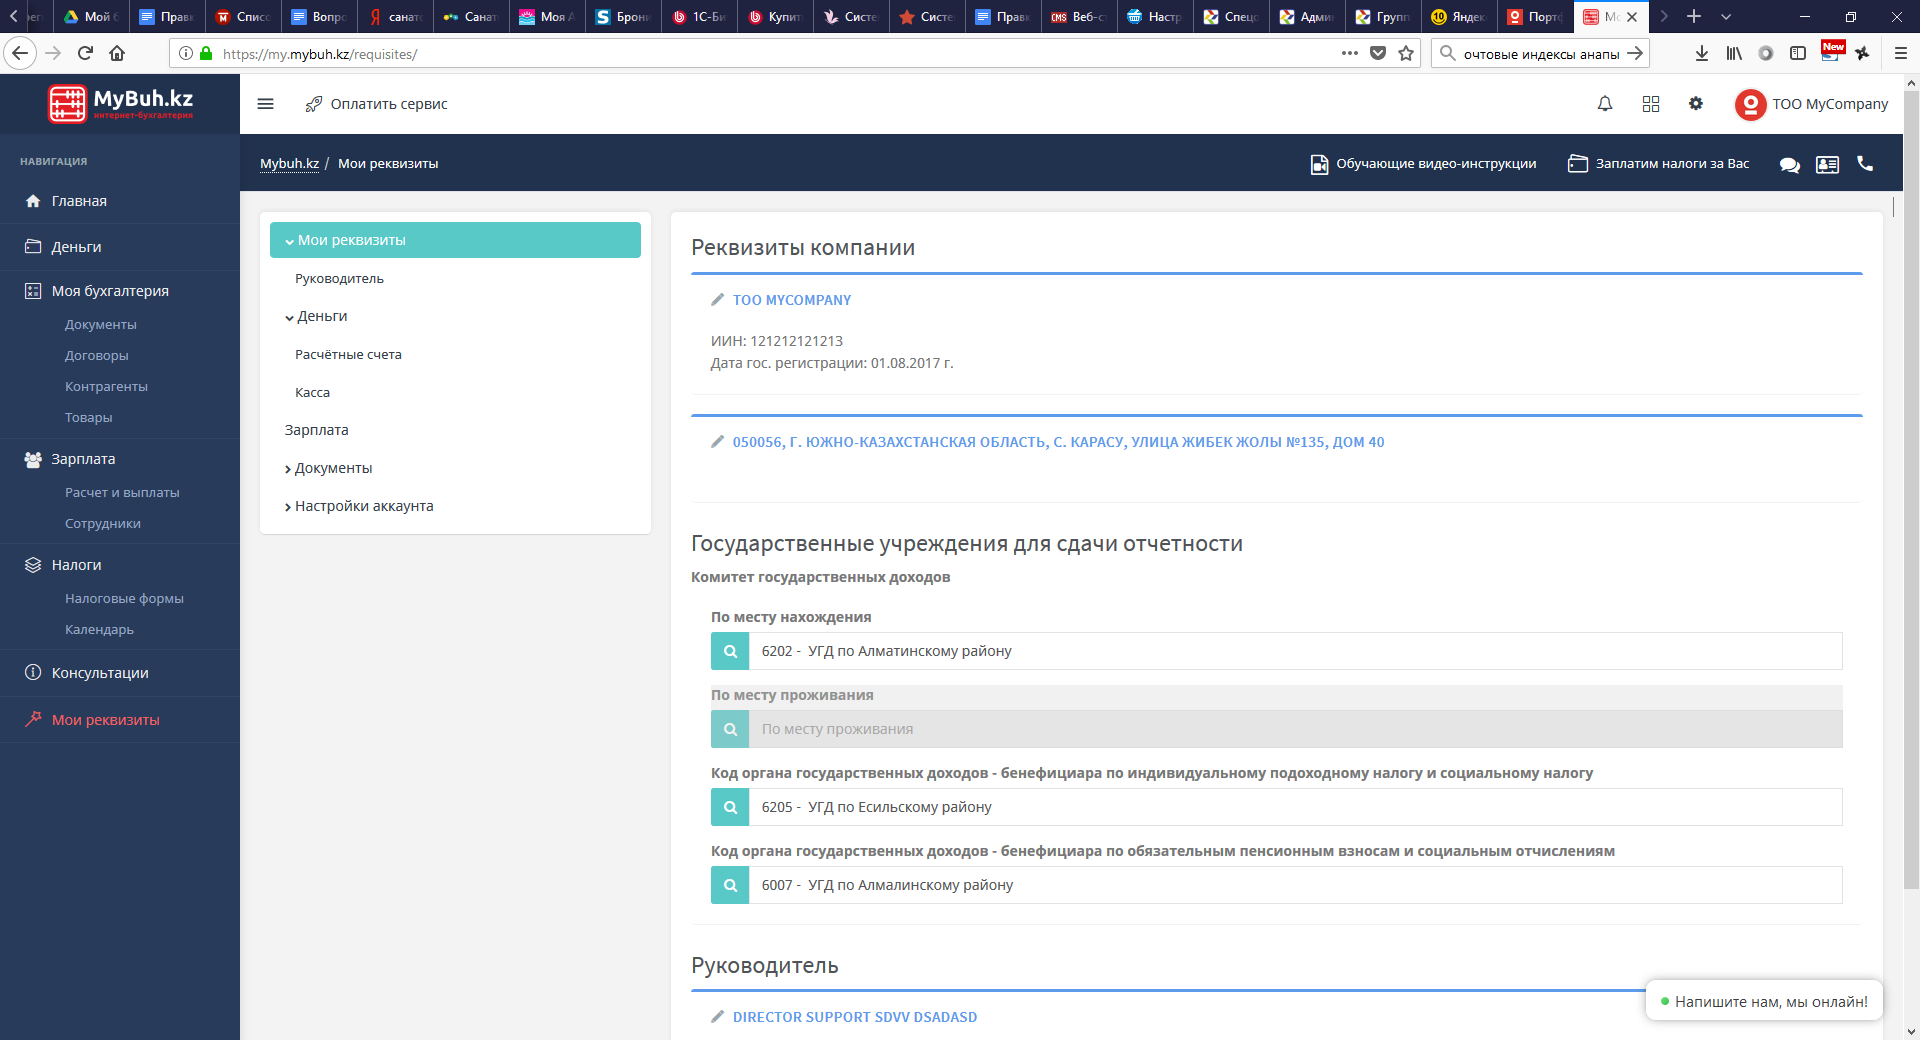Search icon beside 6007 Алмалинскому району
The image size is (1920, 1040).
tap(730, 885)
